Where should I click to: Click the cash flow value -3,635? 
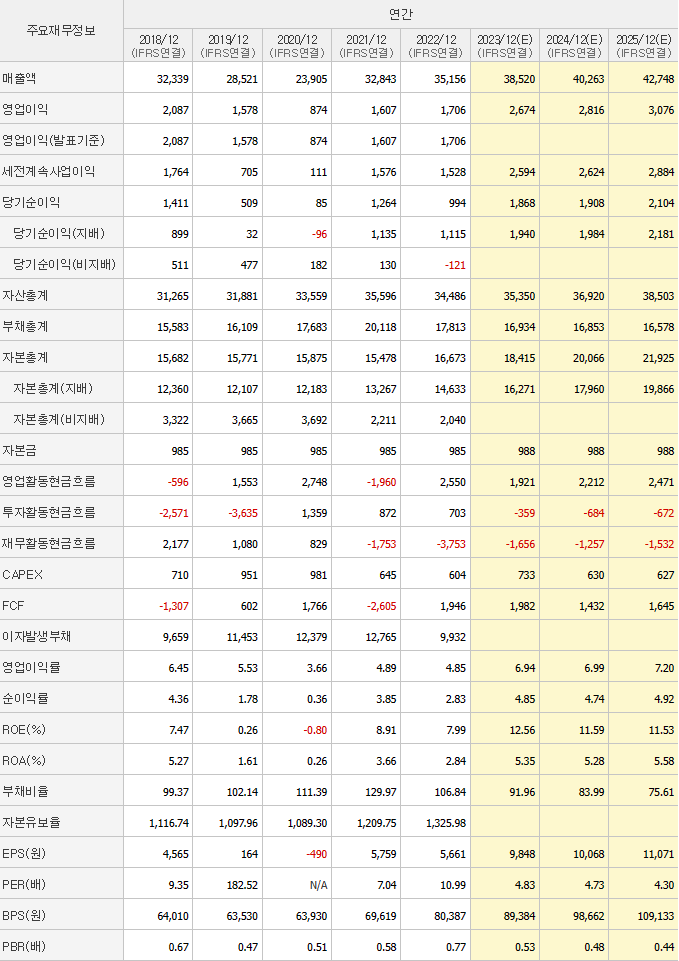(x=243, y=513)
